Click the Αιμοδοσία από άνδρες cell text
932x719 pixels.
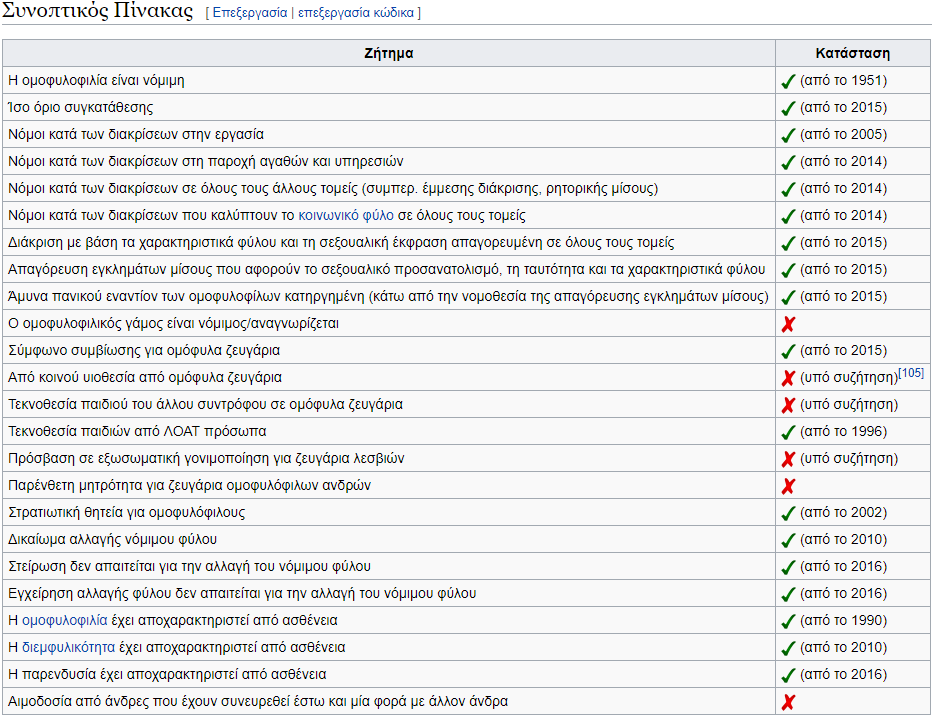[x=258, y=701]
